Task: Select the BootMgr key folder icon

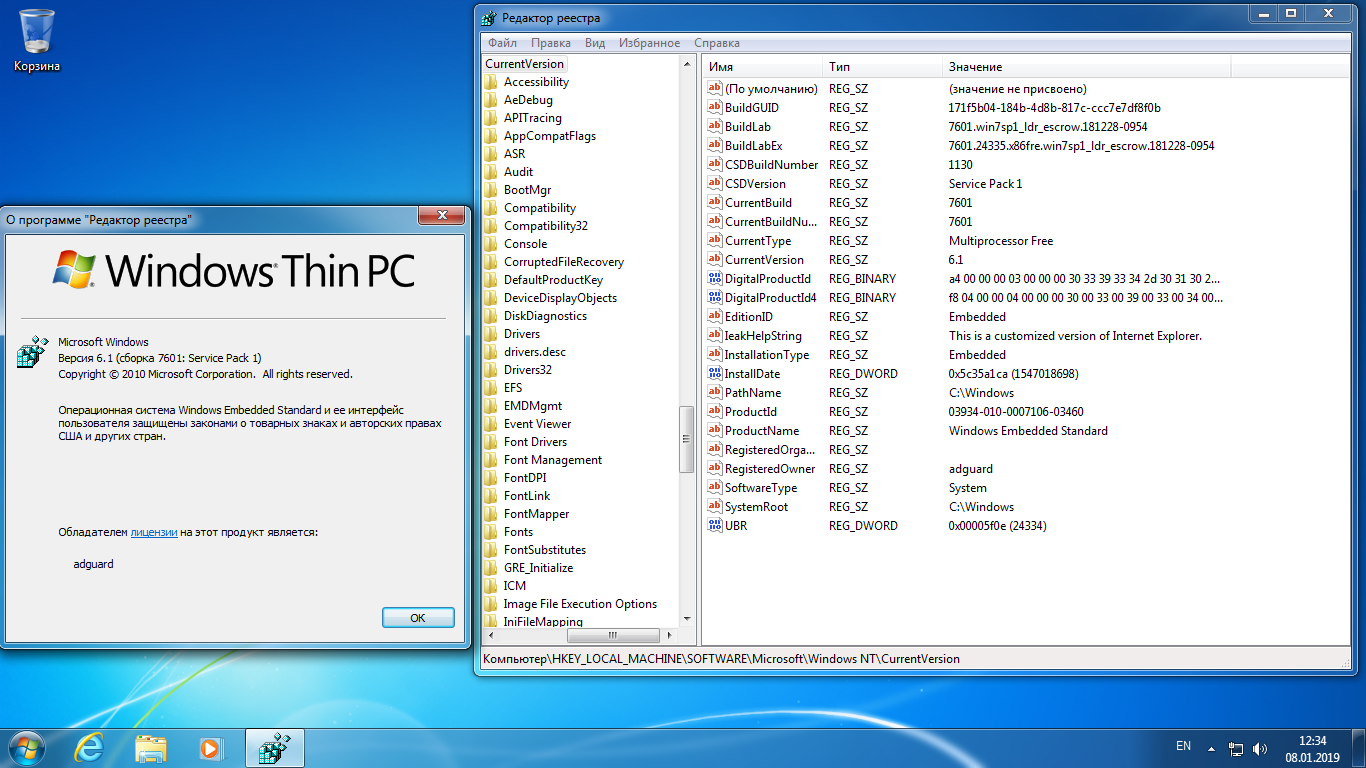Action: coord(491,190)
